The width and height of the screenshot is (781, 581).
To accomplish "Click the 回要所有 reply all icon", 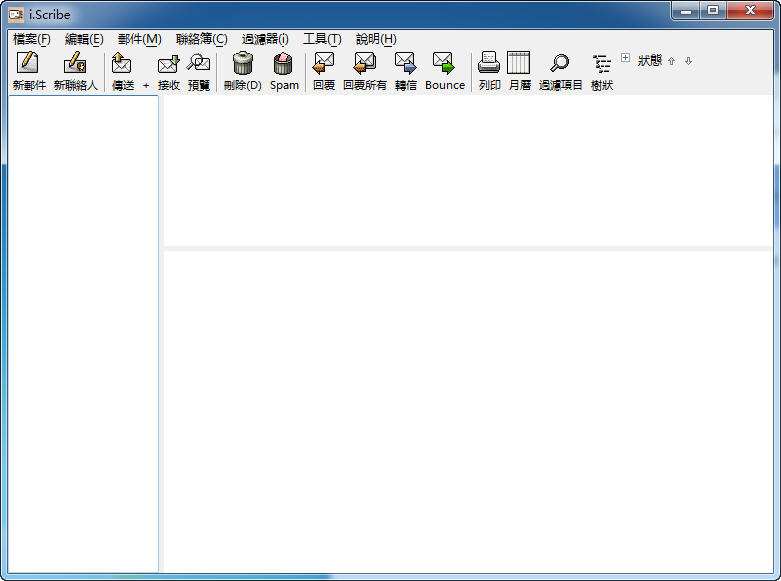I will click(x=365, y=63).
